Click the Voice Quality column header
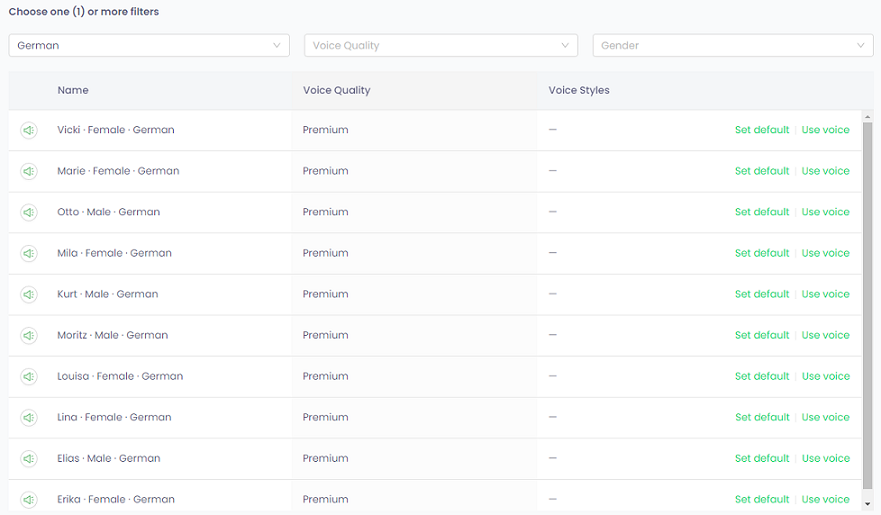Screen dimensions: 881x515 [337, 90]
